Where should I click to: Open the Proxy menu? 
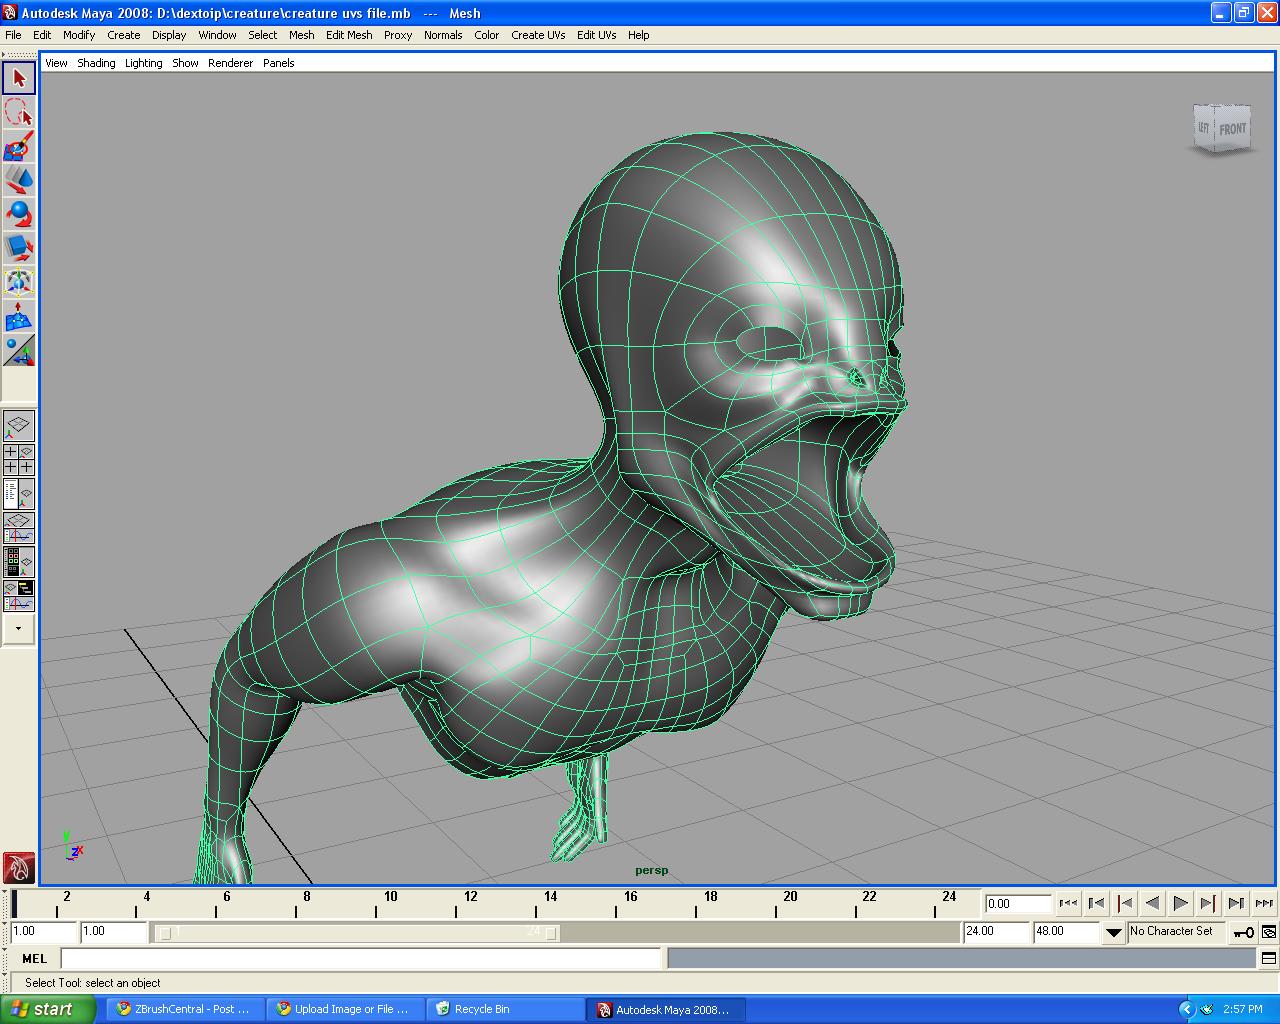click(398, 35)
